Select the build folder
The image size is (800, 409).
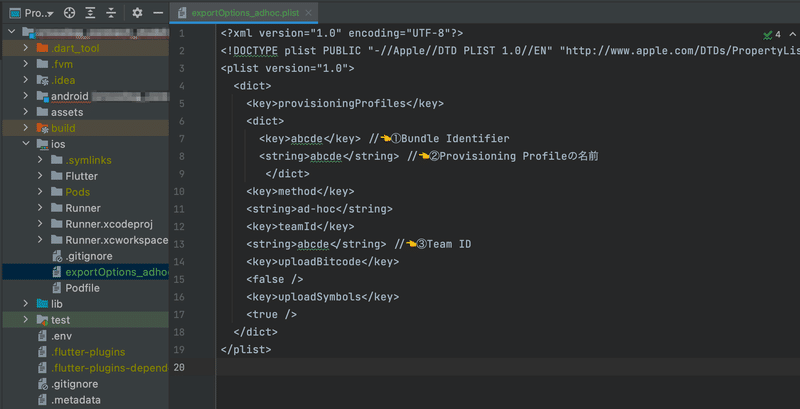coord(63,128)
